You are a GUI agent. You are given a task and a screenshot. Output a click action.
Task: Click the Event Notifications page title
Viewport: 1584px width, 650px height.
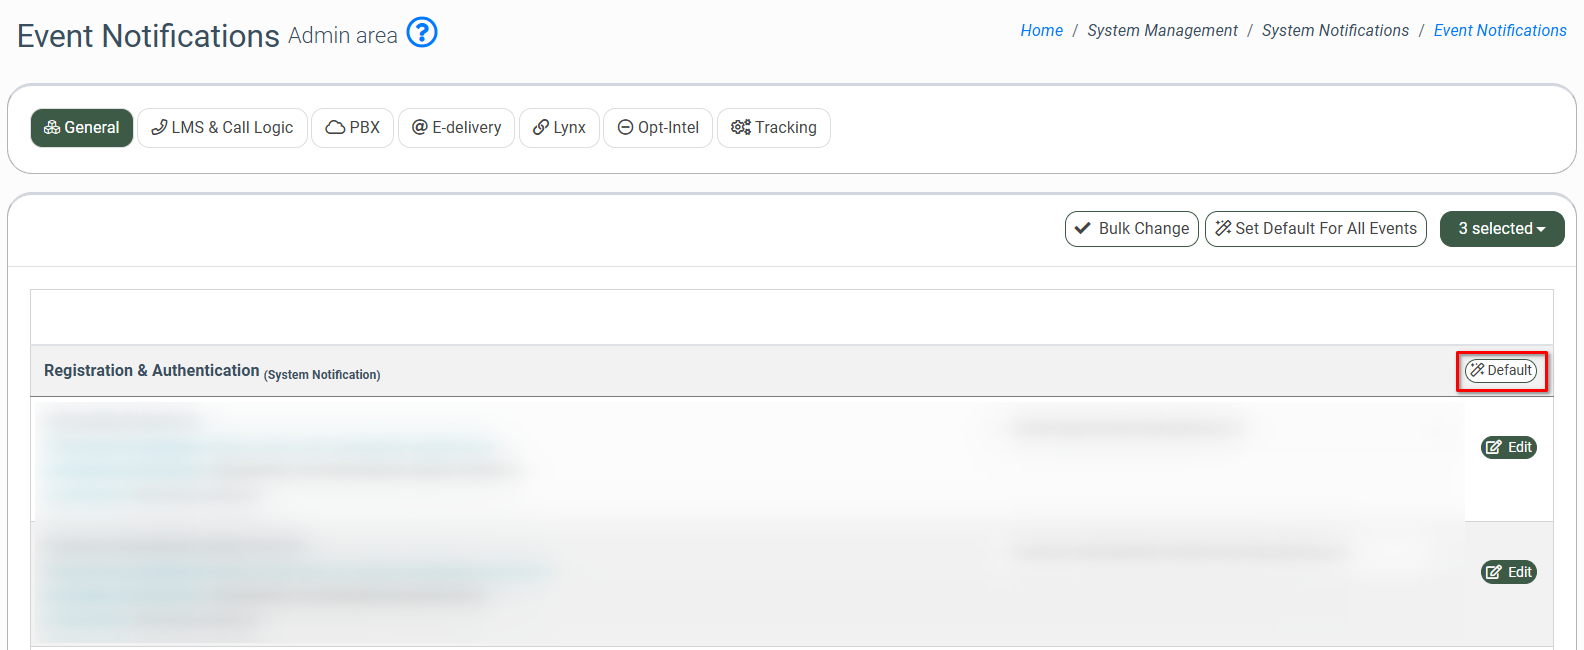(148, 36)
